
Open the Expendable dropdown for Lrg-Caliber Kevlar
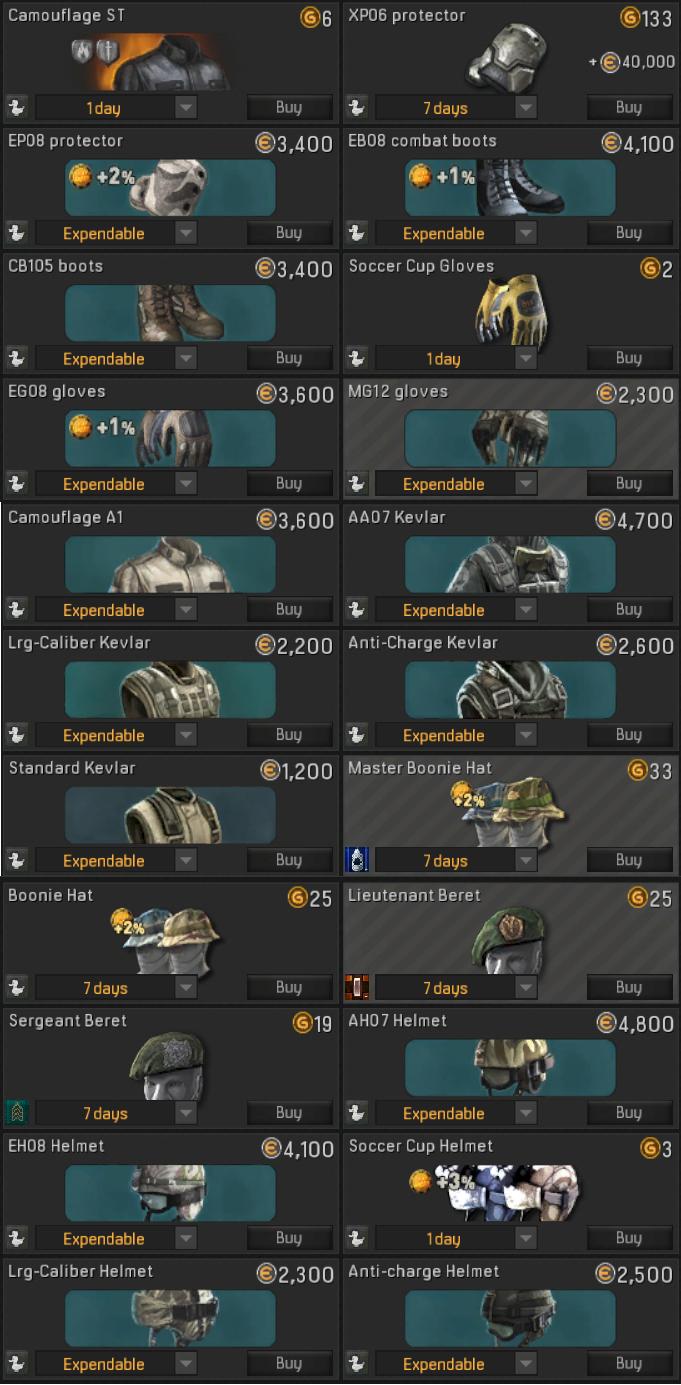pos(186,735)
